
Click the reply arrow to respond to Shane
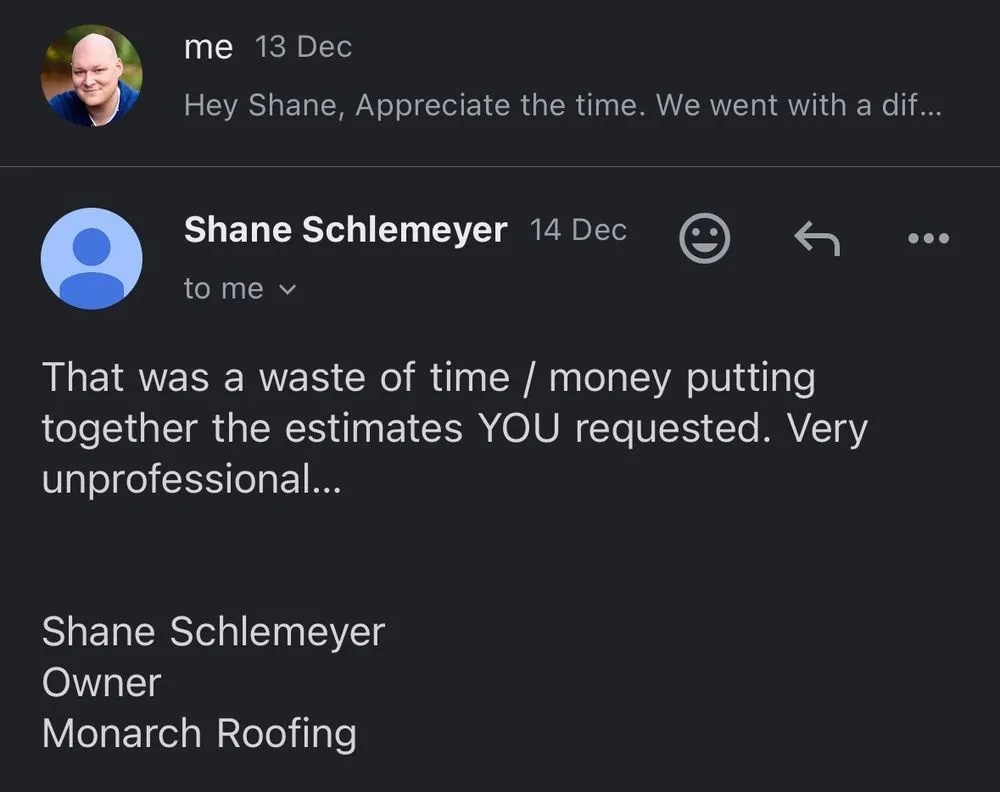[x=816, y=237]
